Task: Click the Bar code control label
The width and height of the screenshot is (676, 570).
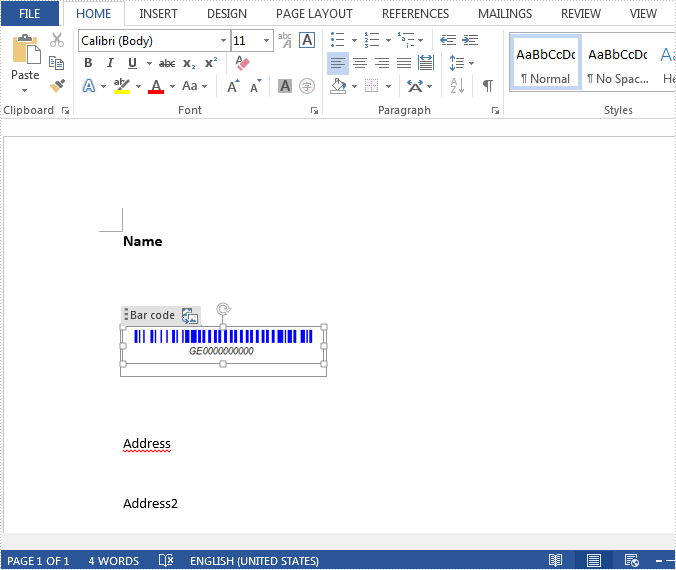Action: [152, 315]
